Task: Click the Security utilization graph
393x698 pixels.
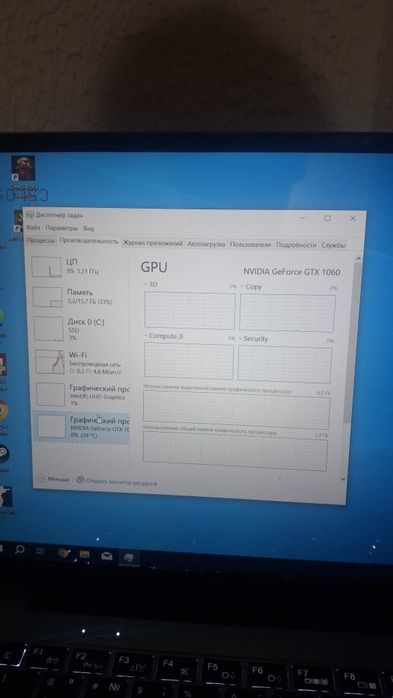Action: [x=284, y=365]
